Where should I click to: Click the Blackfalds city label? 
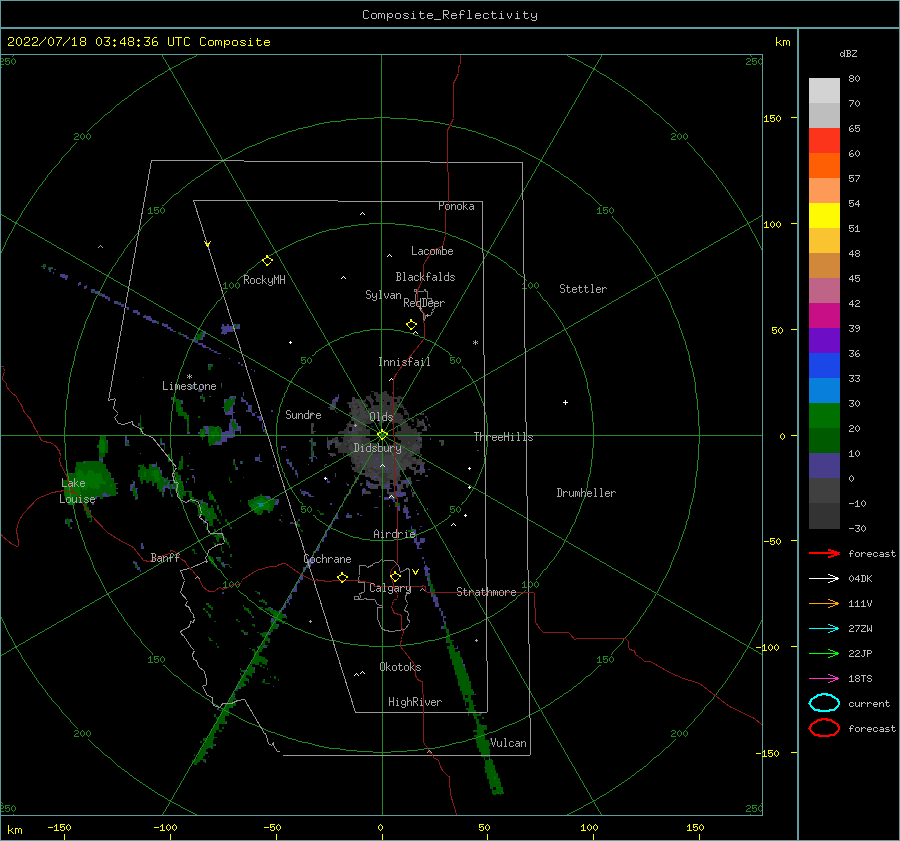425,277
